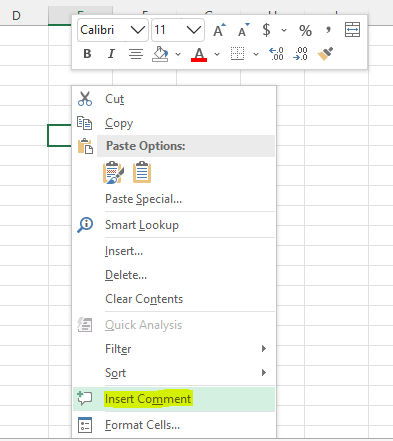Click Insert Comment menu item
The width and height of the screenshot is (393, 441).
[x=174, y=399]
